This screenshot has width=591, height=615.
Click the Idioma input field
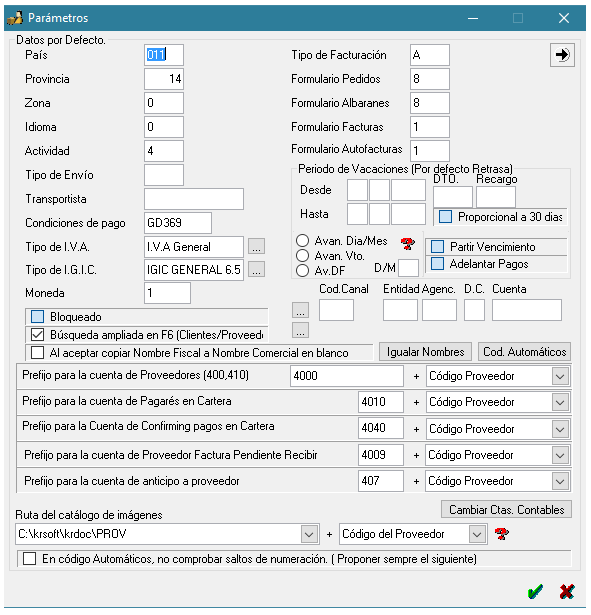[164, 127]
